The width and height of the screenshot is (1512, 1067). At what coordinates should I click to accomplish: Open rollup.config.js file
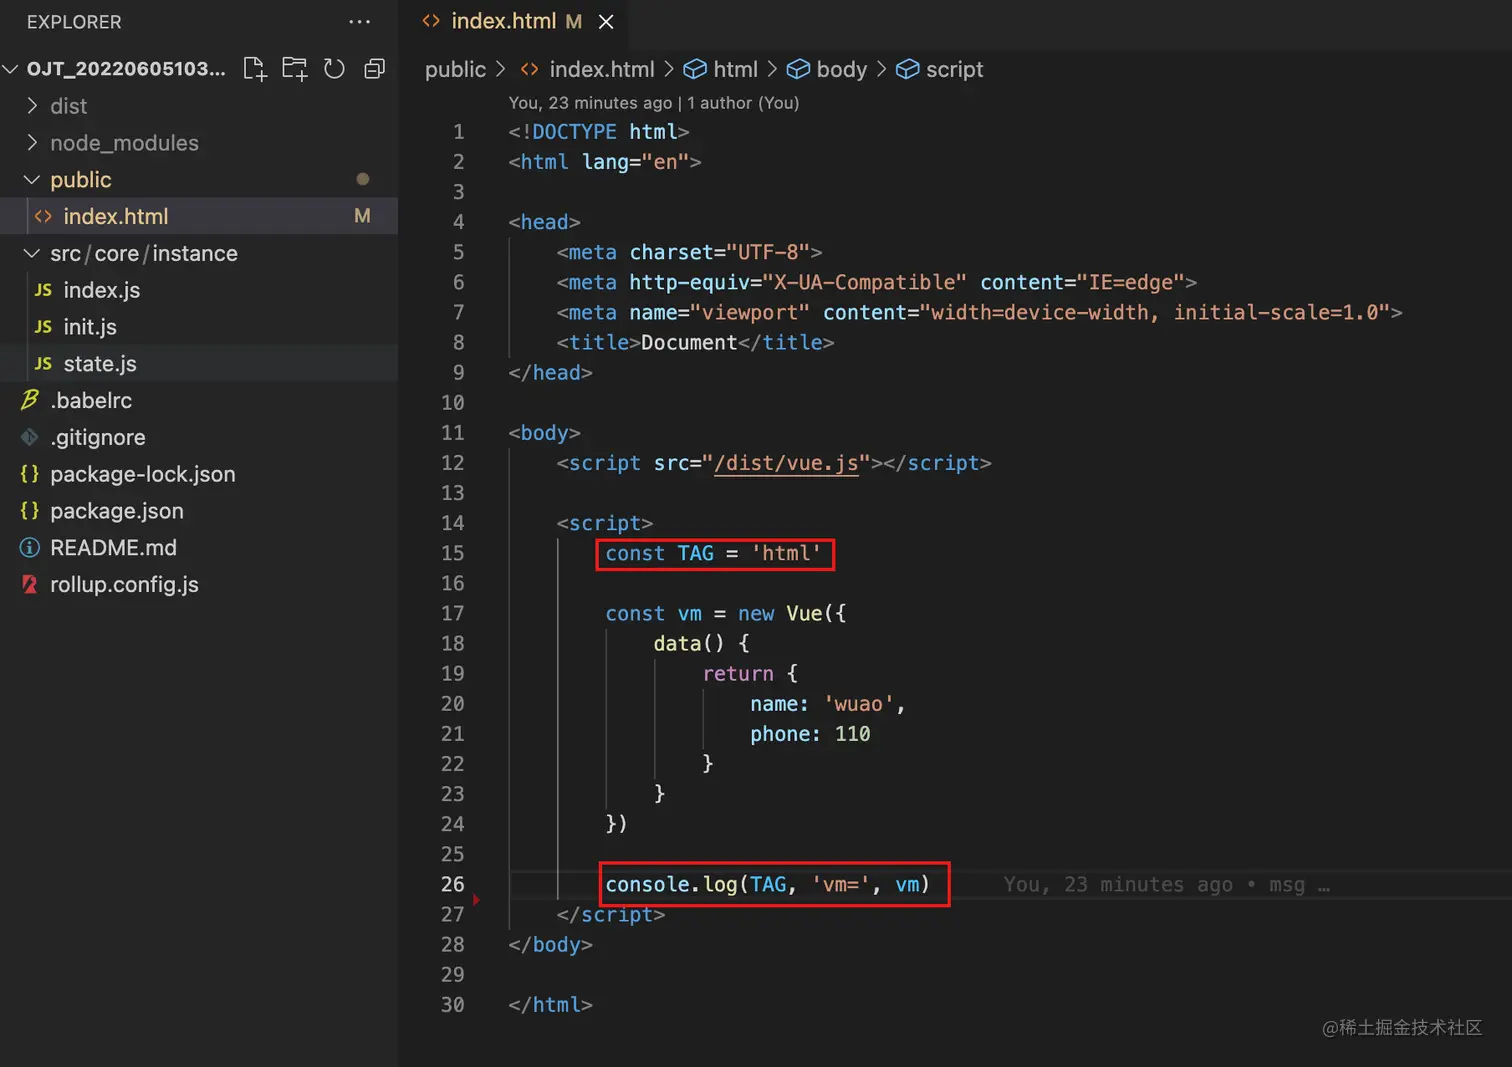click(x=199, y=585)
